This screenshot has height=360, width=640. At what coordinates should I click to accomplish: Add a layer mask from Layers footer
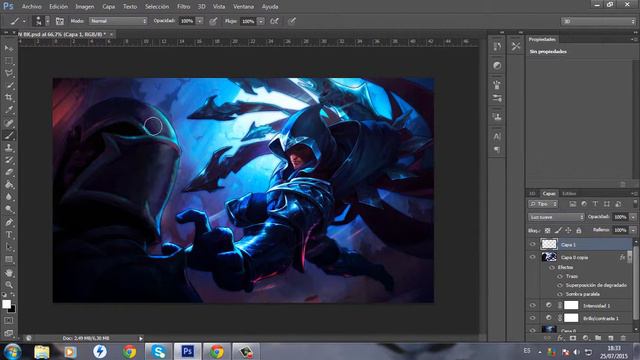click(573, 338)
